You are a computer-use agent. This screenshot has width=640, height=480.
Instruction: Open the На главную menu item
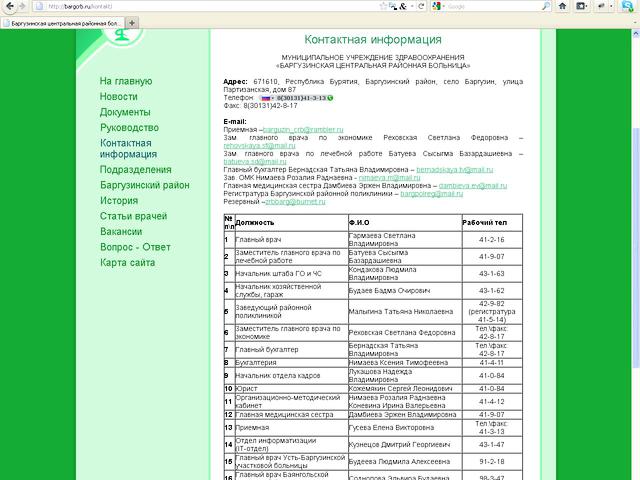click(x=126, y=81)
